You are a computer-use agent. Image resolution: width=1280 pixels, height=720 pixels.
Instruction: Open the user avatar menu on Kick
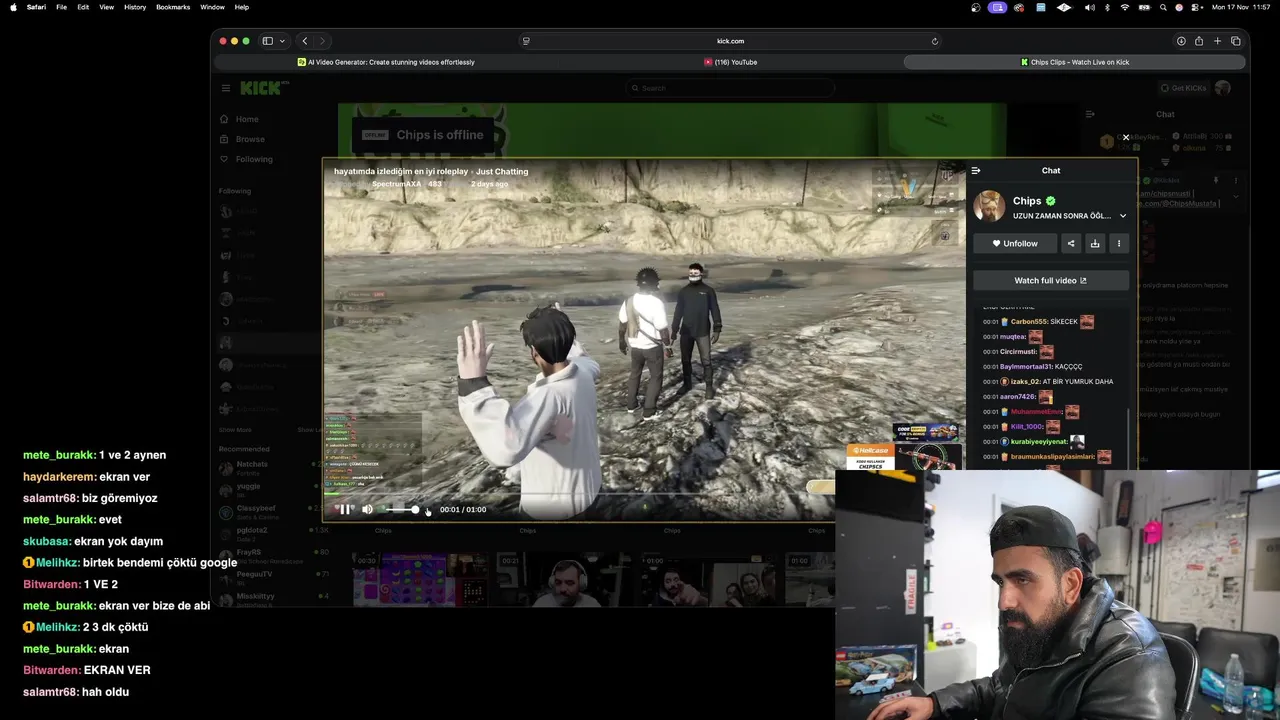coord(1223,88)
